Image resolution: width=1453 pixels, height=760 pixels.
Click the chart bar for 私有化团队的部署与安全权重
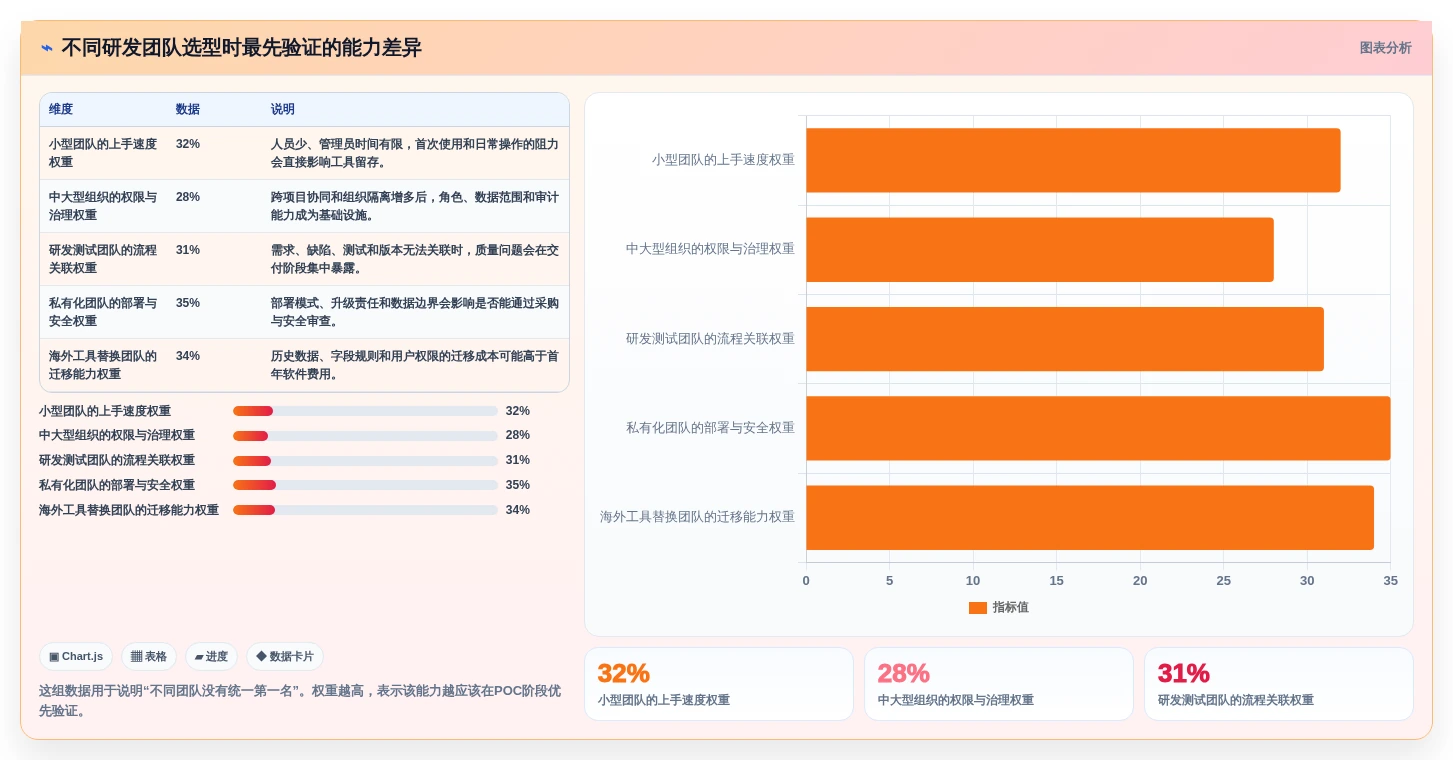coord(1098,428)
